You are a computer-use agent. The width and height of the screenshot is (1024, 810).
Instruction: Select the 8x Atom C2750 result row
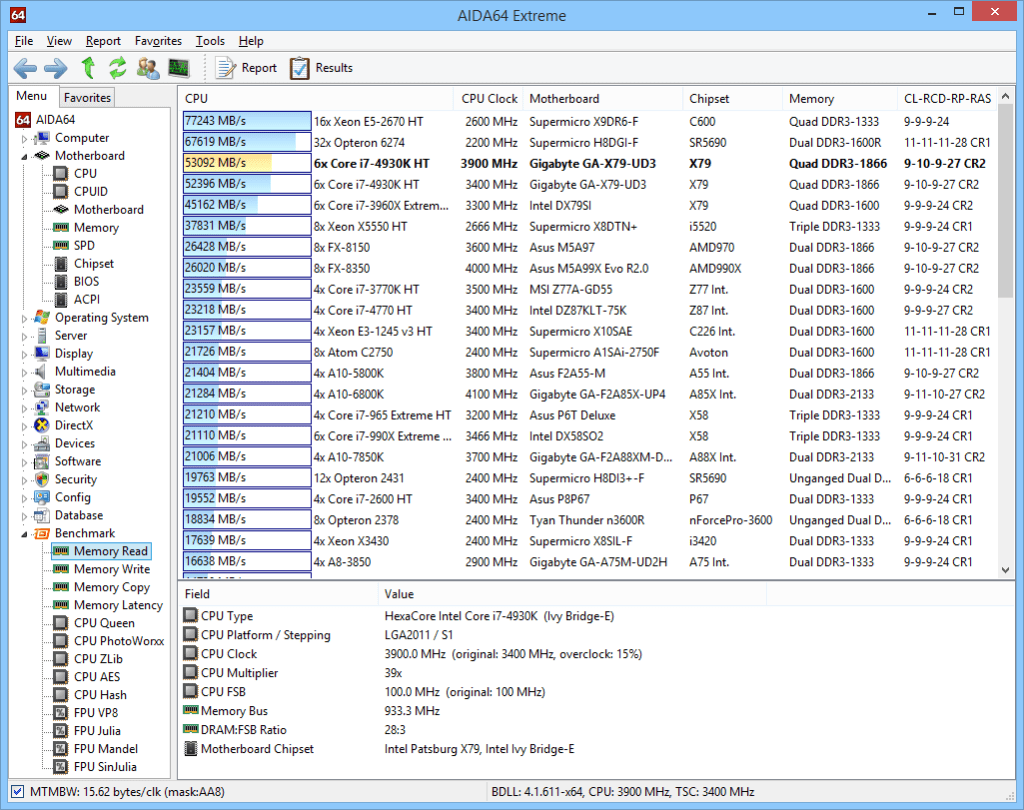pyautogui.click(x=588, y=352)
